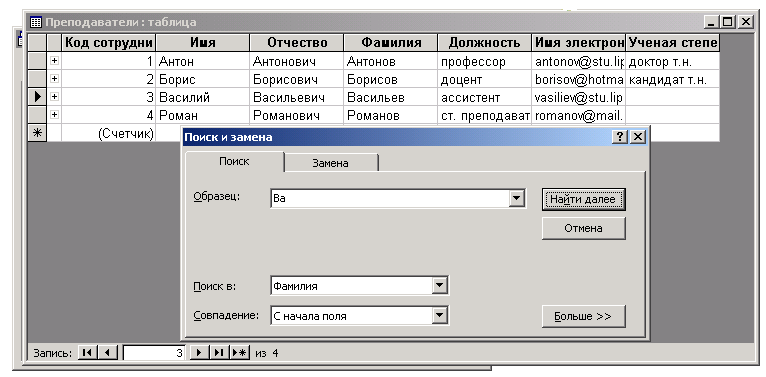This screenshot has height=377, width=766.
Task: Open Образец combo box dropdown arrow
Action: tap(516, 199)
